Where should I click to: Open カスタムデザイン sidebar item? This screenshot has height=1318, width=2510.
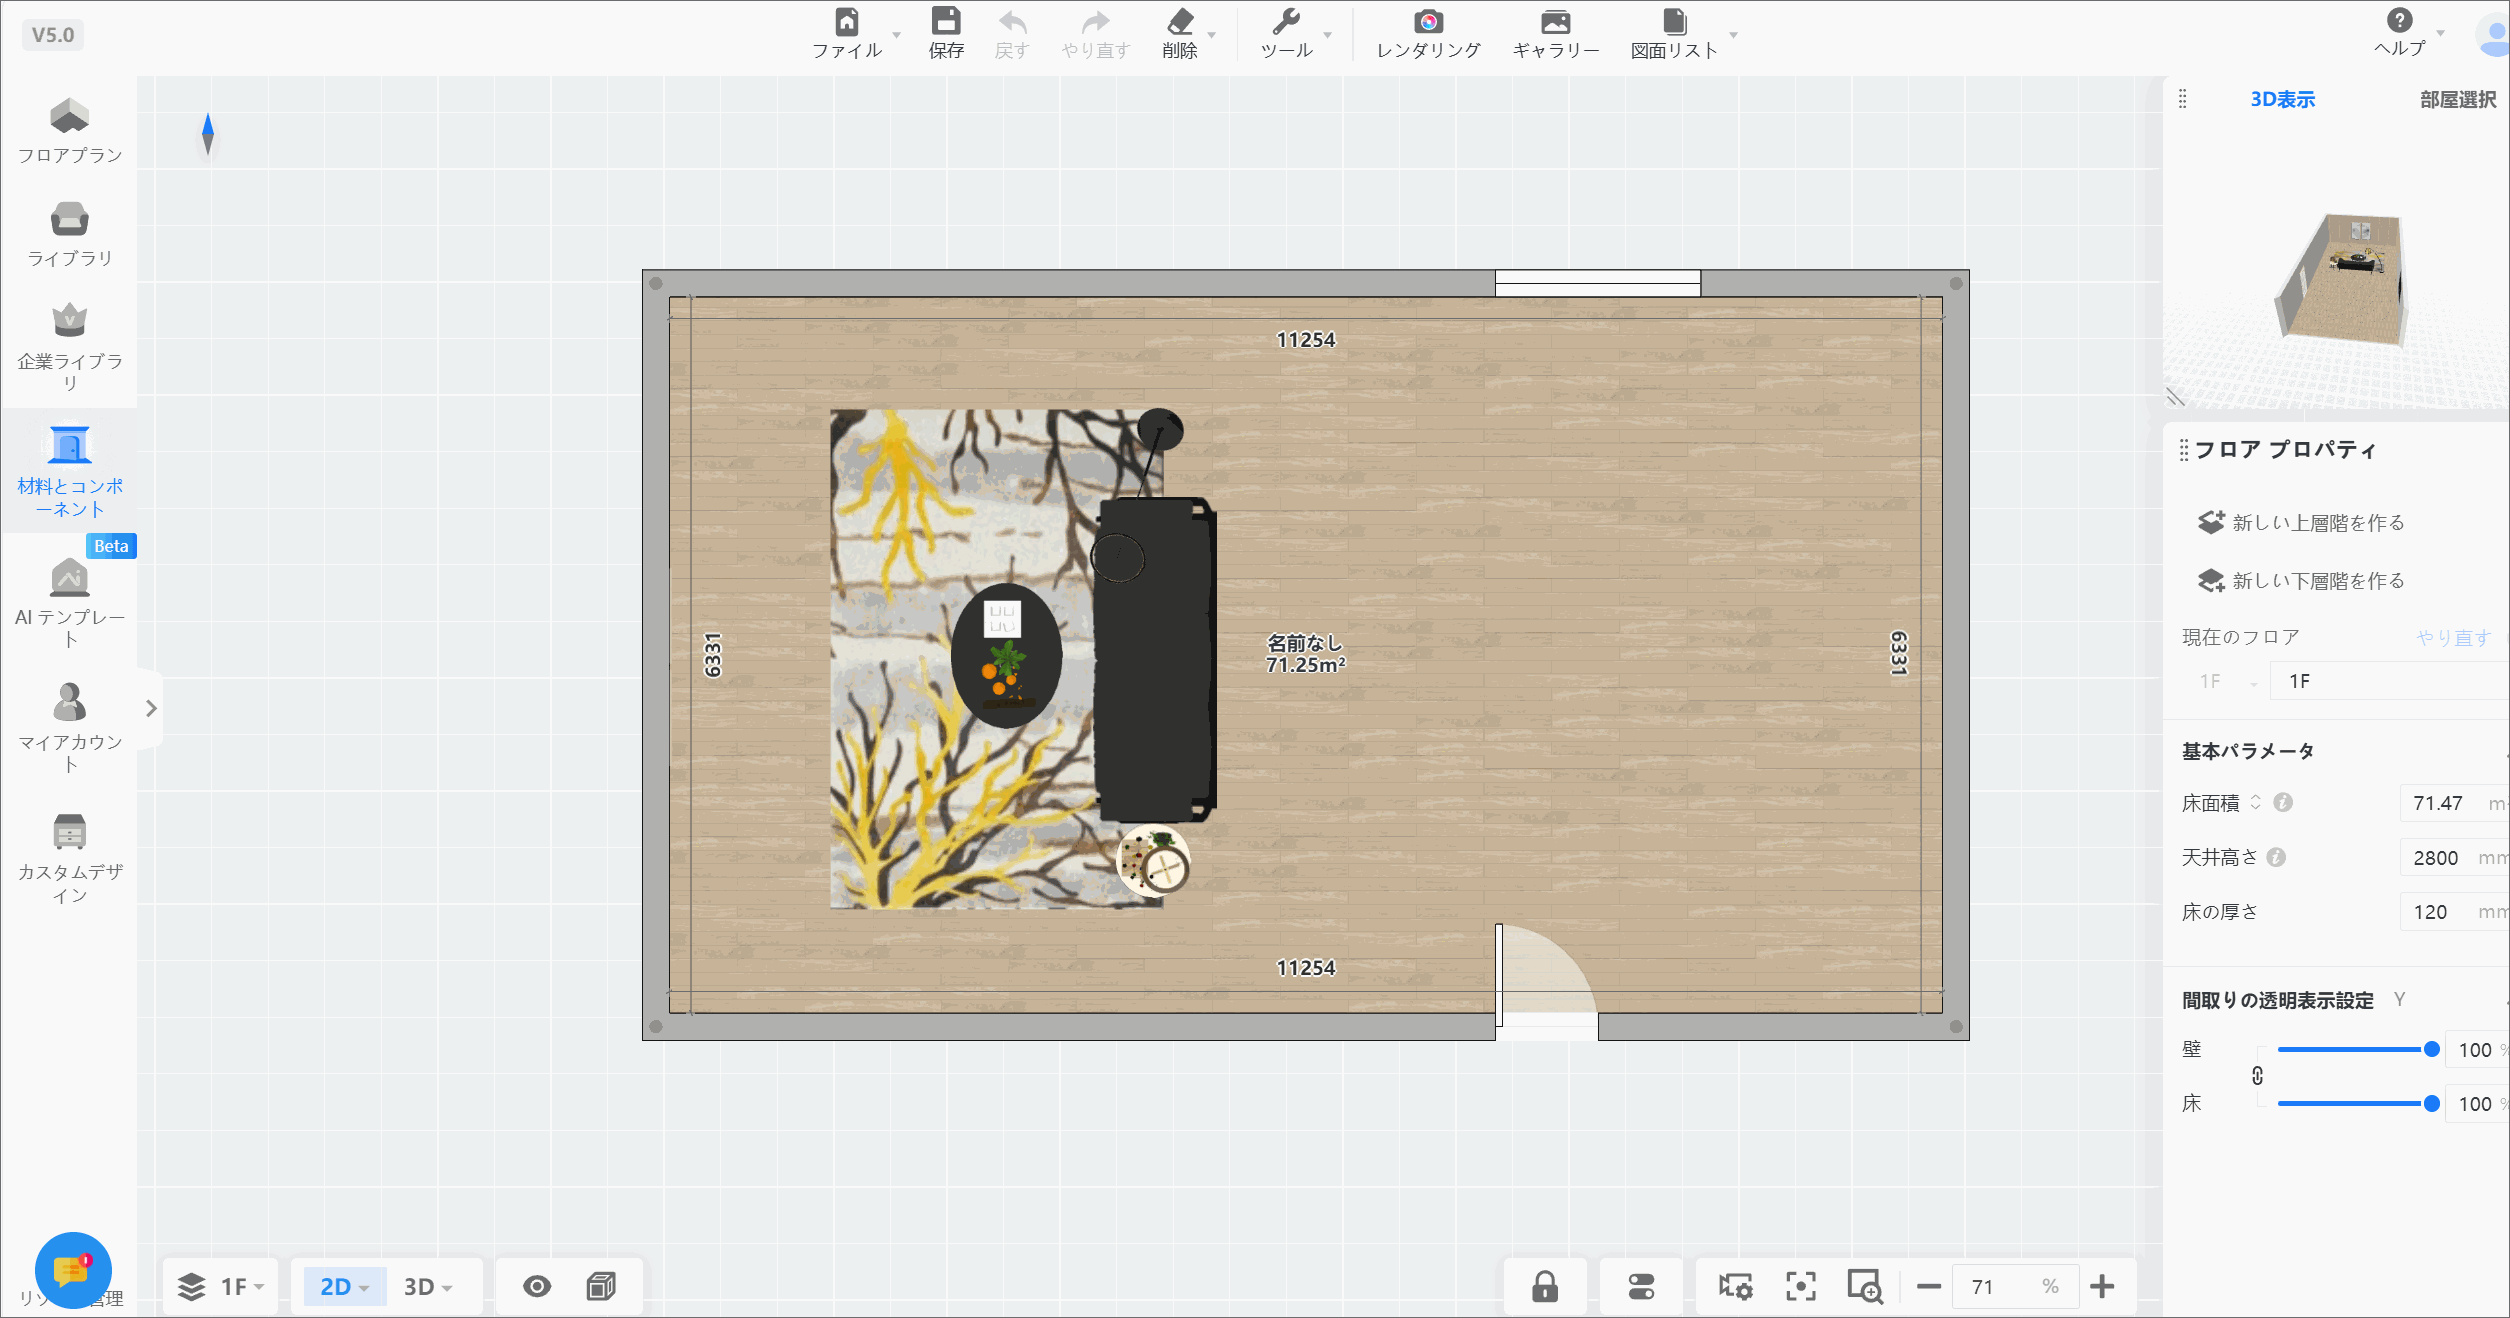click(x=70, y=858)
